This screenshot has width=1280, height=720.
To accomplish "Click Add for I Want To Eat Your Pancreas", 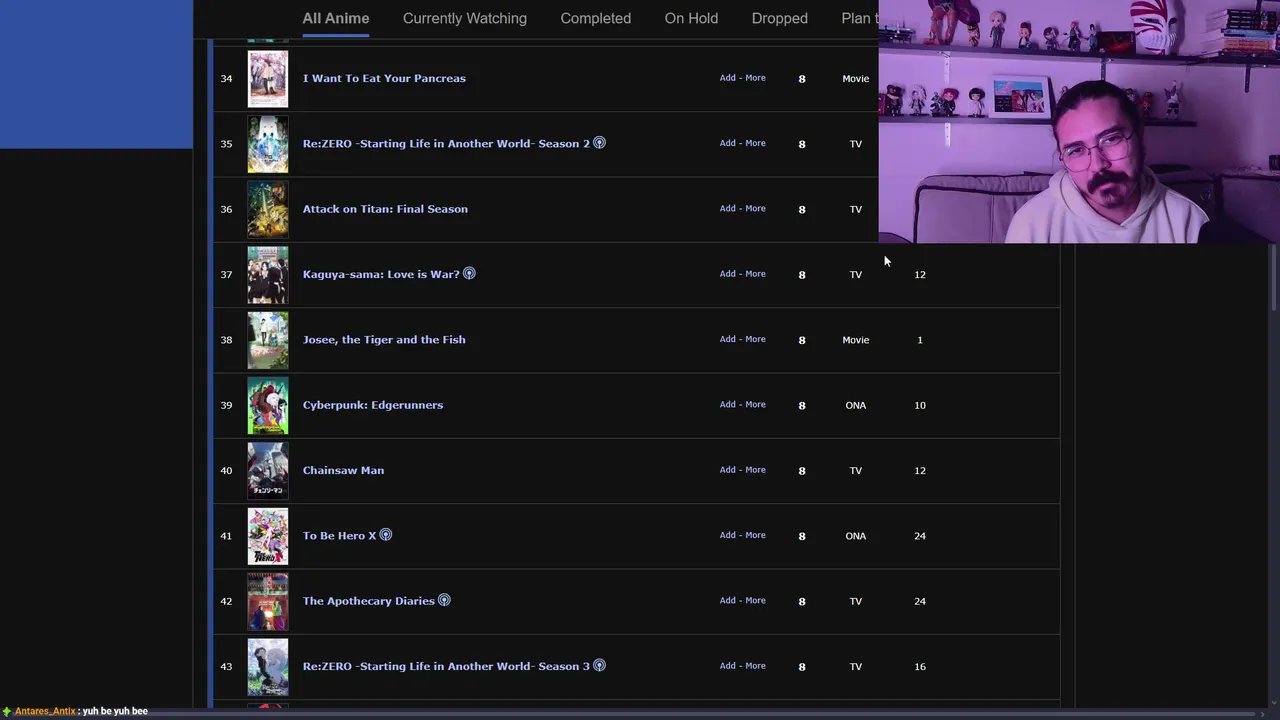I will pyautogui.click(x=728, y=78).
